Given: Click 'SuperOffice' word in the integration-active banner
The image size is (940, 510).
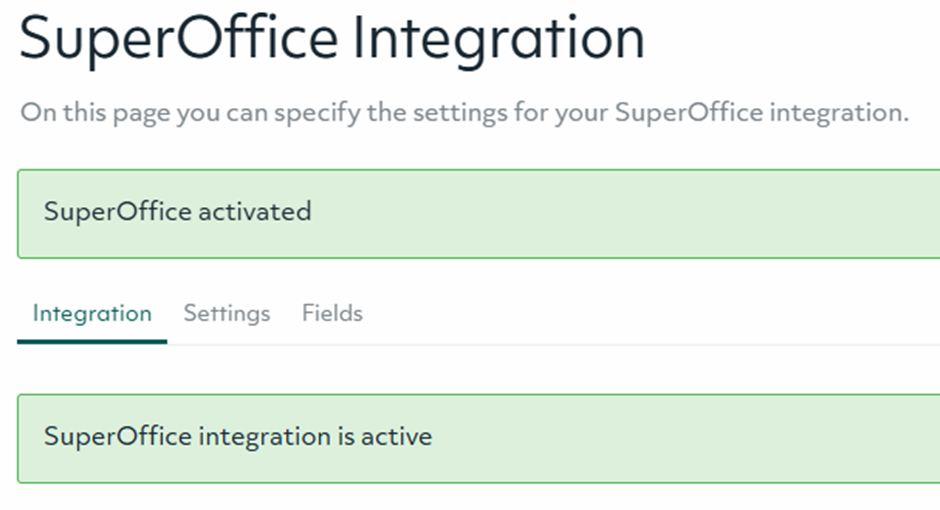Looking at the screenshot, I should 117,437.
